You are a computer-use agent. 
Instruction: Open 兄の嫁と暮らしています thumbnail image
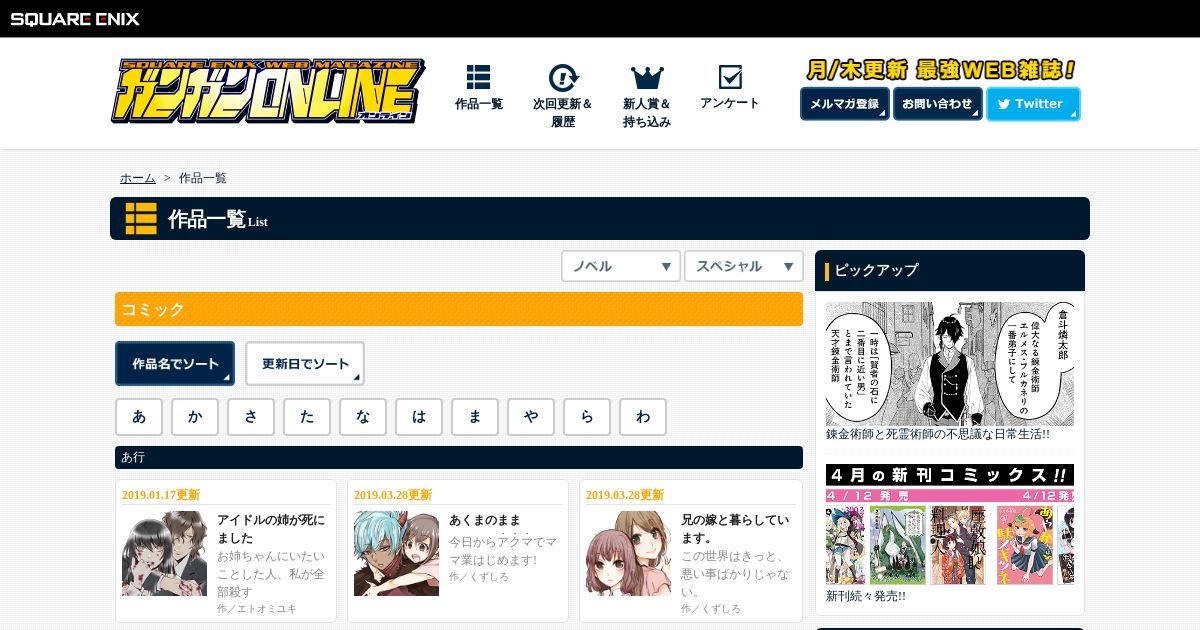coord(628,554)
